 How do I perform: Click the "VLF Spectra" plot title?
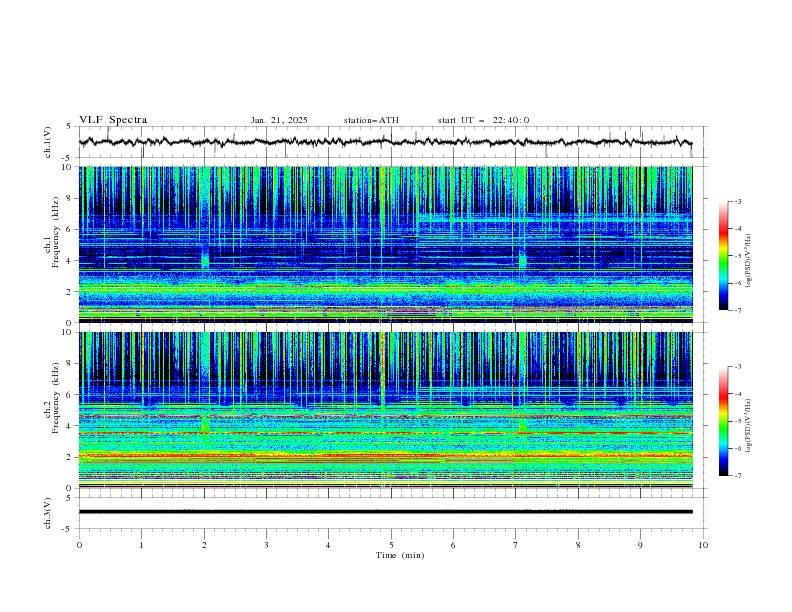coord(113,120)
